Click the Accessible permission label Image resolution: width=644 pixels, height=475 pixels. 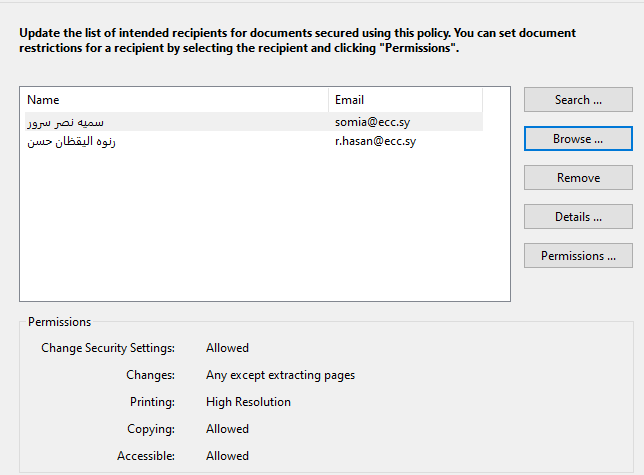pyautogui.click(x=146, y=456)
